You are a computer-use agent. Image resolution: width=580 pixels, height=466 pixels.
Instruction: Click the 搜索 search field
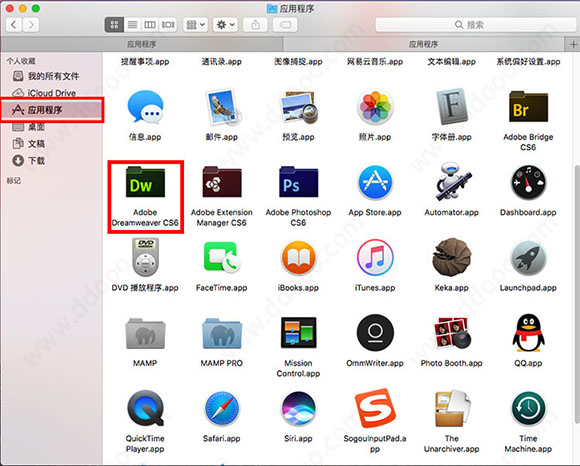click(476, 25)
